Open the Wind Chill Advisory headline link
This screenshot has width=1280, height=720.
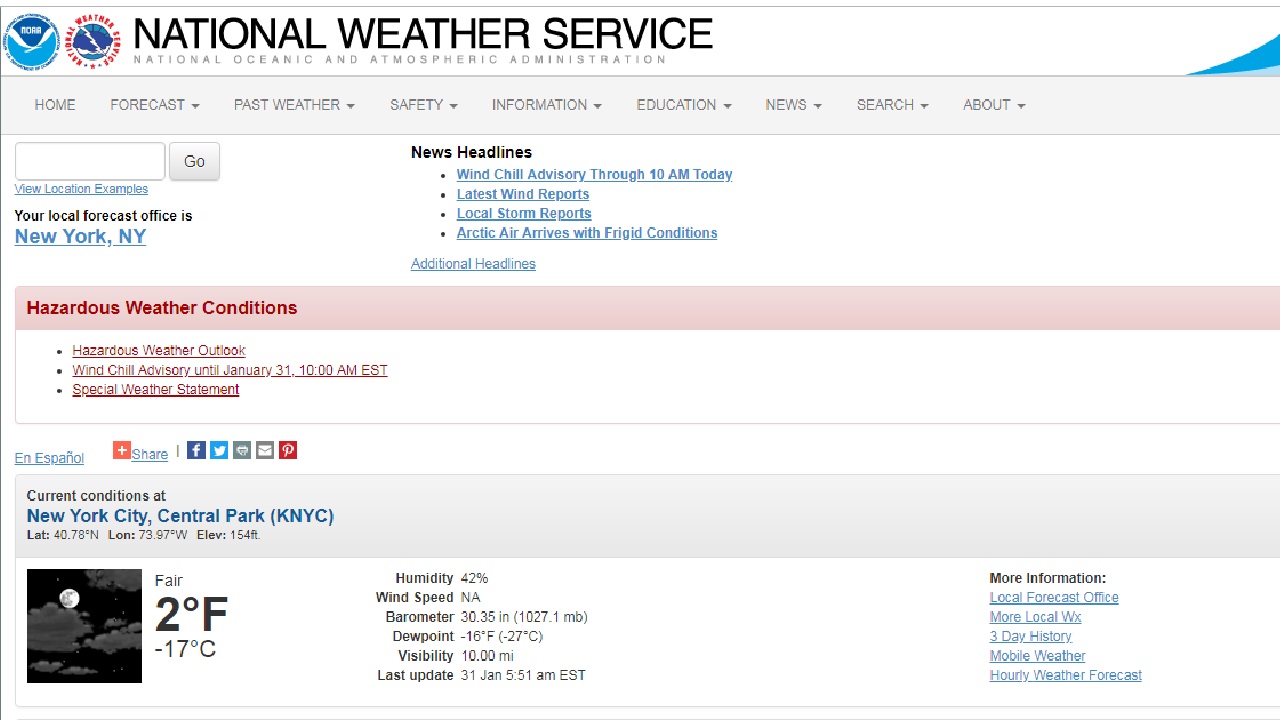594,174
